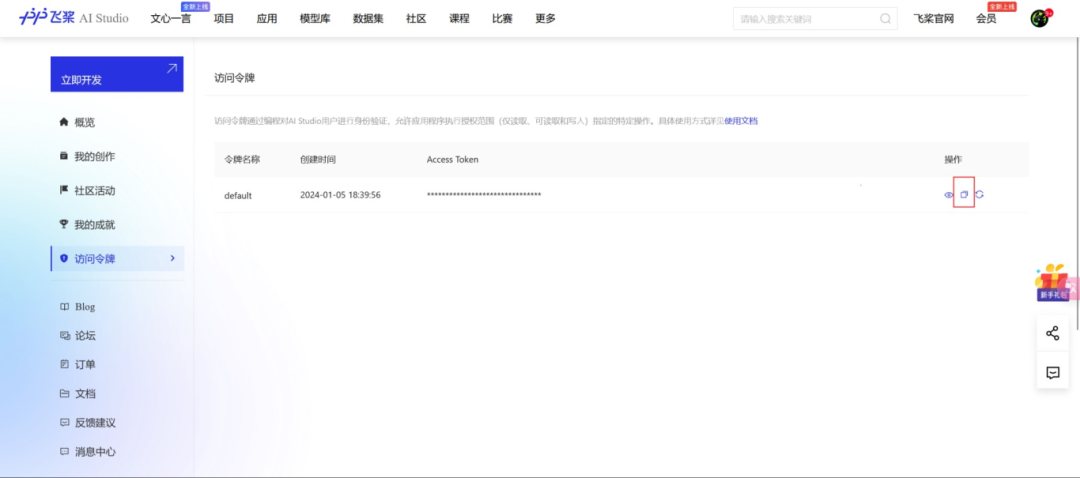Open the 应用 menu
The width and height of the screenshot is (1080, 478).
pyautogui.click(x=267, y=19)
